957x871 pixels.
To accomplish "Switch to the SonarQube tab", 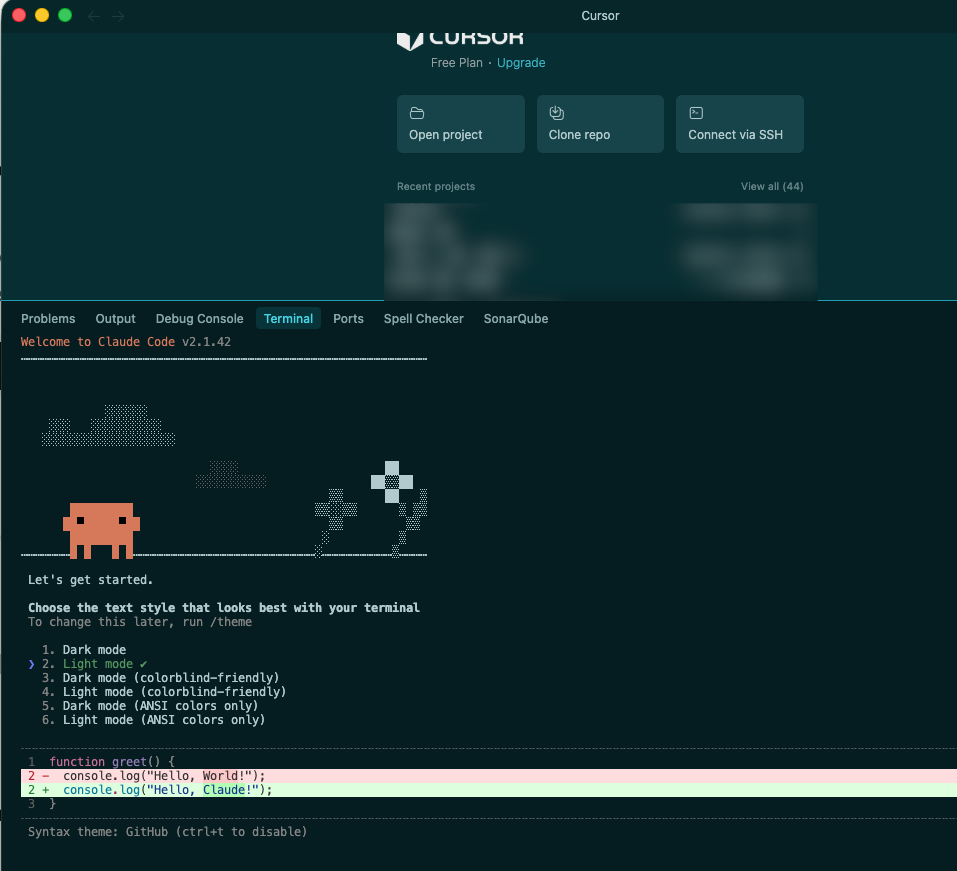I will (x=515, y=319).
